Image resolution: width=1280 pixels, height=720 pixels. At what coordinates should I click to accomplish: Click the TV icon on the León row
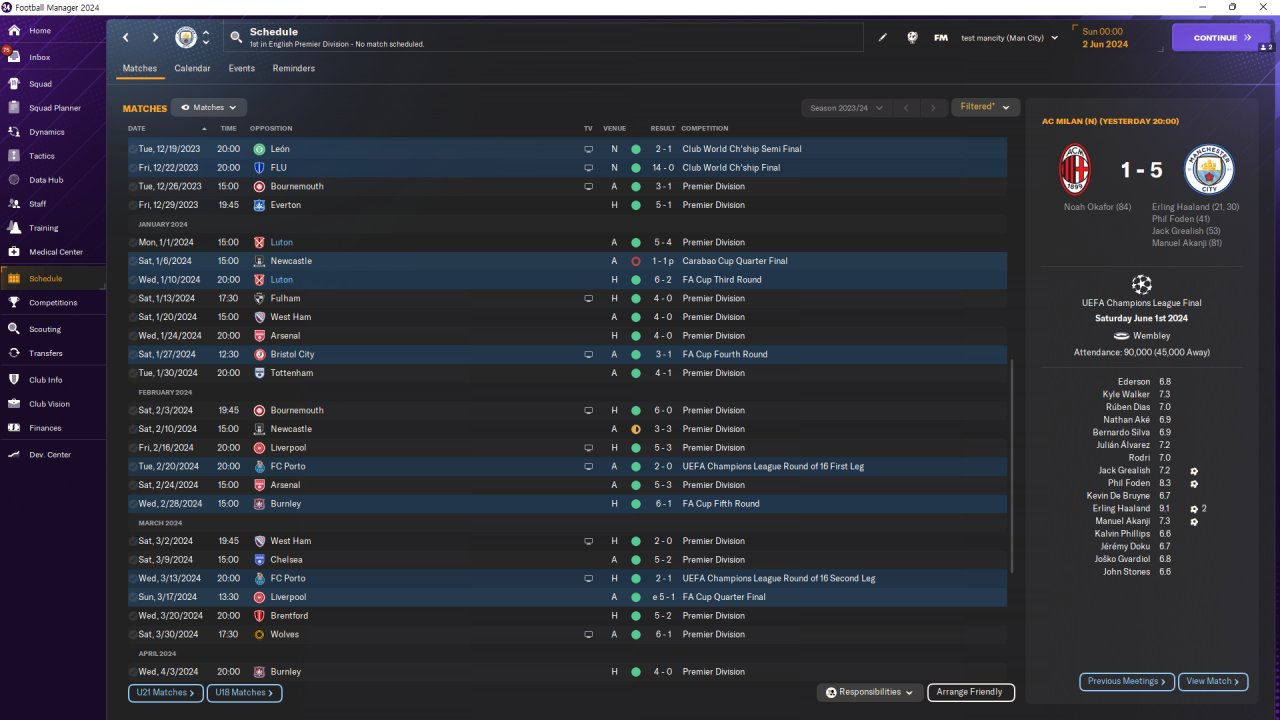pos(588,149)
